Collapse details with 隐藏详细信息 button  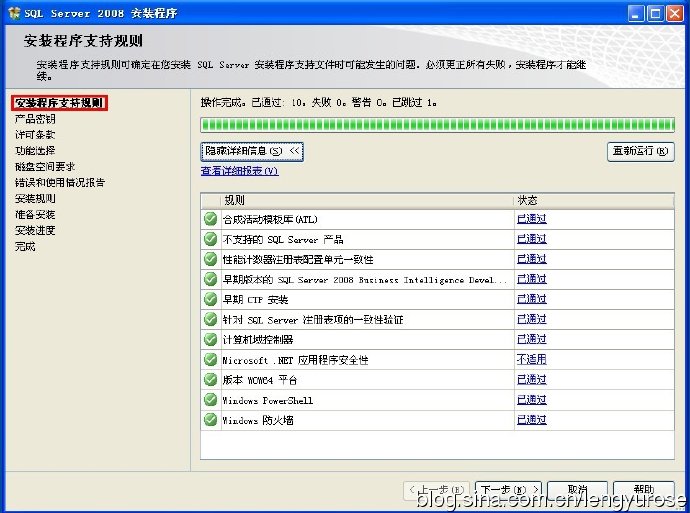[252, 151]
